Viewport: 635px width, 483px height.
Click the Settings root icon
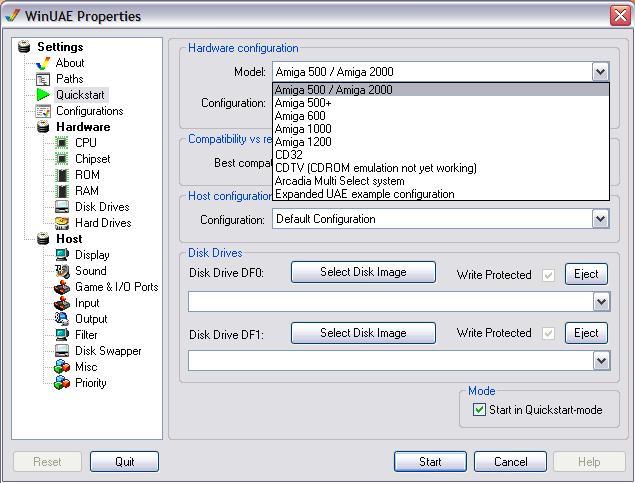click(24, 47)
